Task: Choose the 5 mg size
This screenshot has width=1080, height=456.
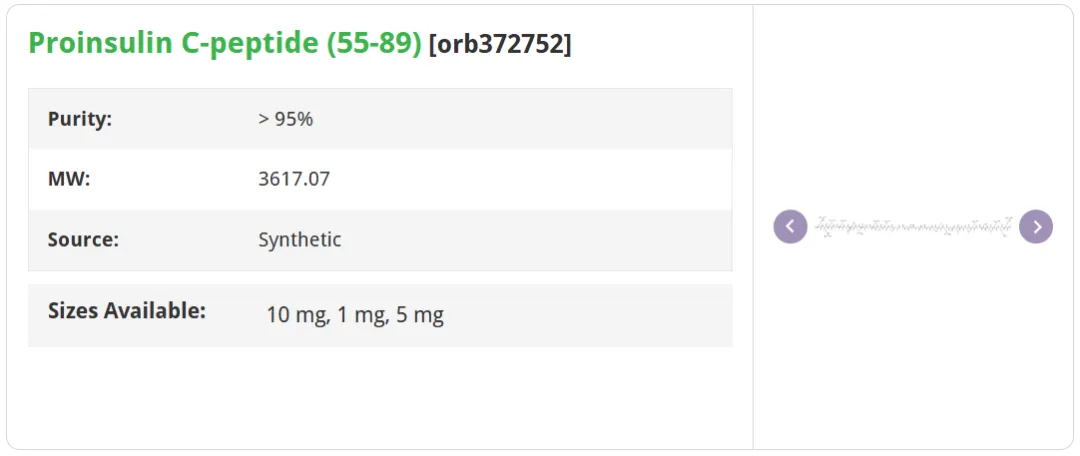Action: coord(420,315)
